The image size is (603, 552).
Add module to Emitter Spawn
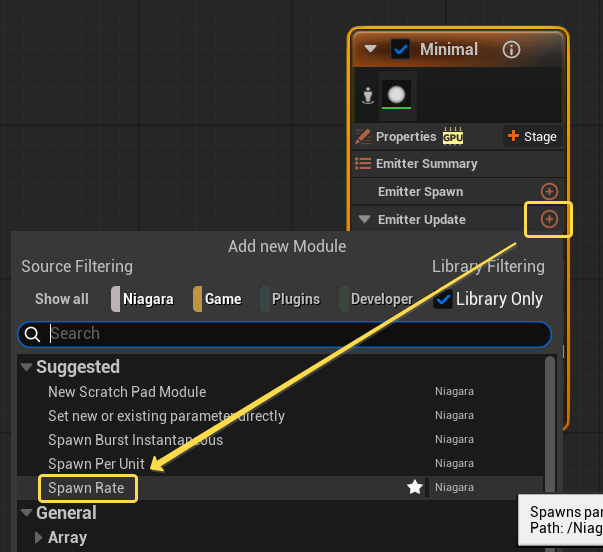click(549, 191)
